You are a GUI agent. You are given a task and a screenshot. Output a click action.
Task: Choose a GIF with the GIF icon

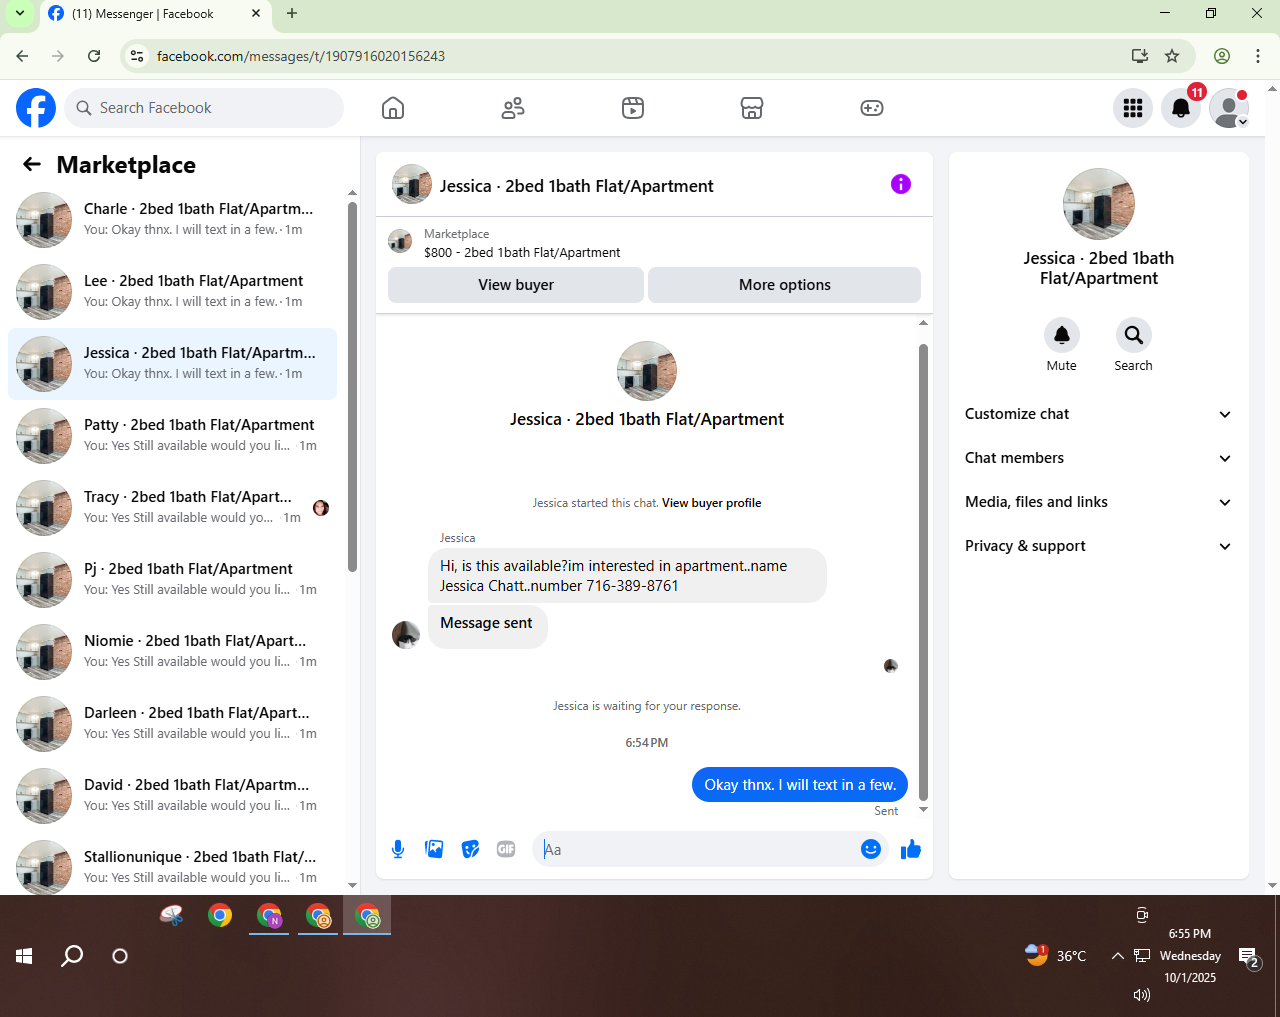(506, 849)
